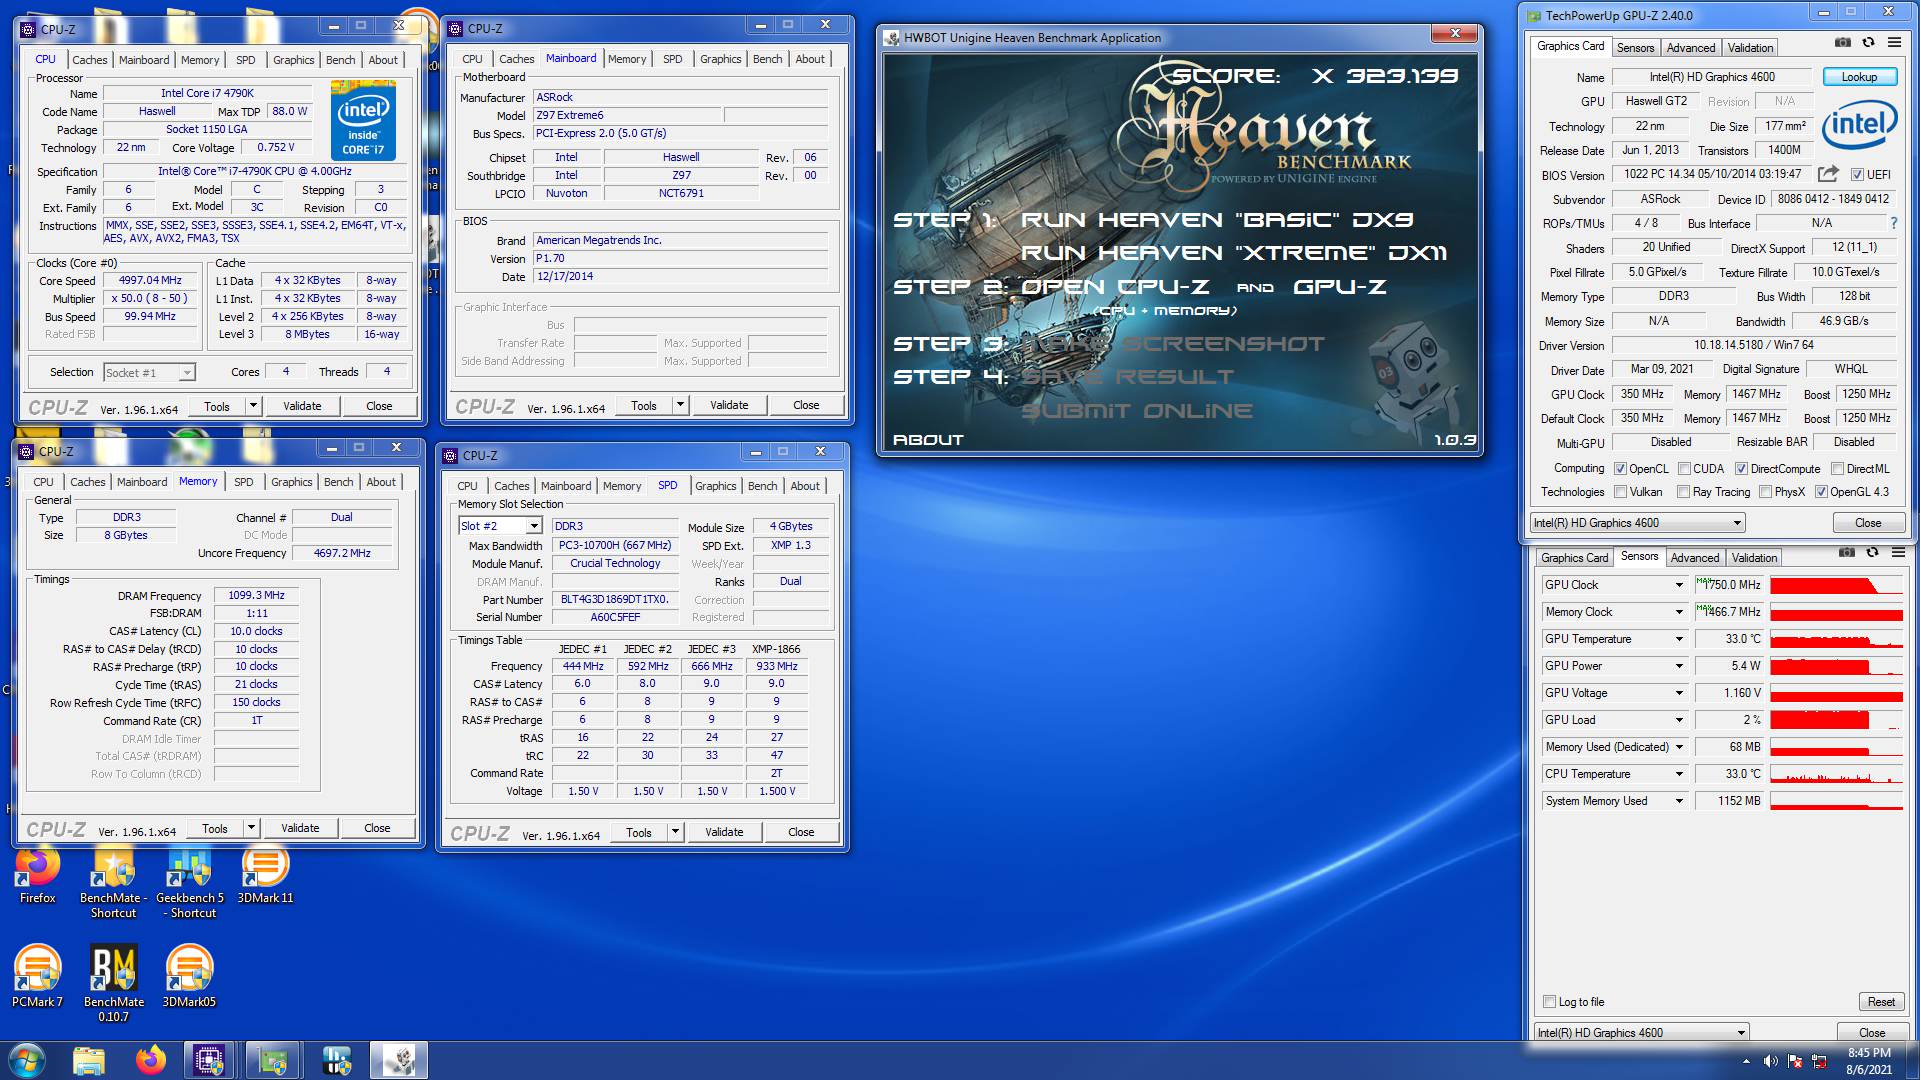Toggle PhysX checkbox
Screen dimensions: 1920x1080
[1765, 492]
